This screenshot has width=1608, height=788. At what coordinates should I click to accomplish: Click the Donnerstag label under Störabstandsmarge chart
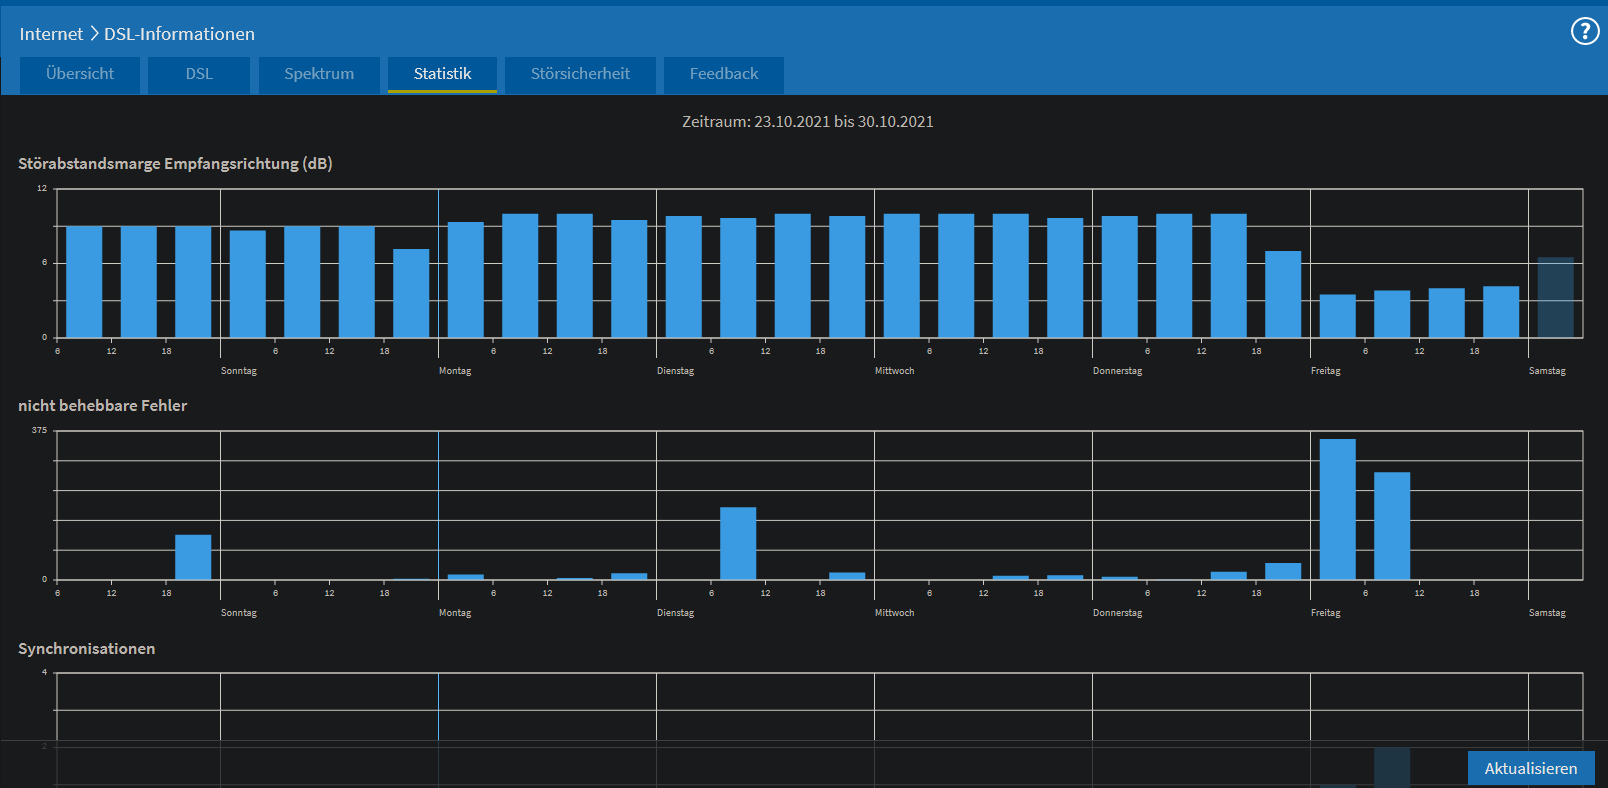pyautogui.click(x=1117, y=371)
